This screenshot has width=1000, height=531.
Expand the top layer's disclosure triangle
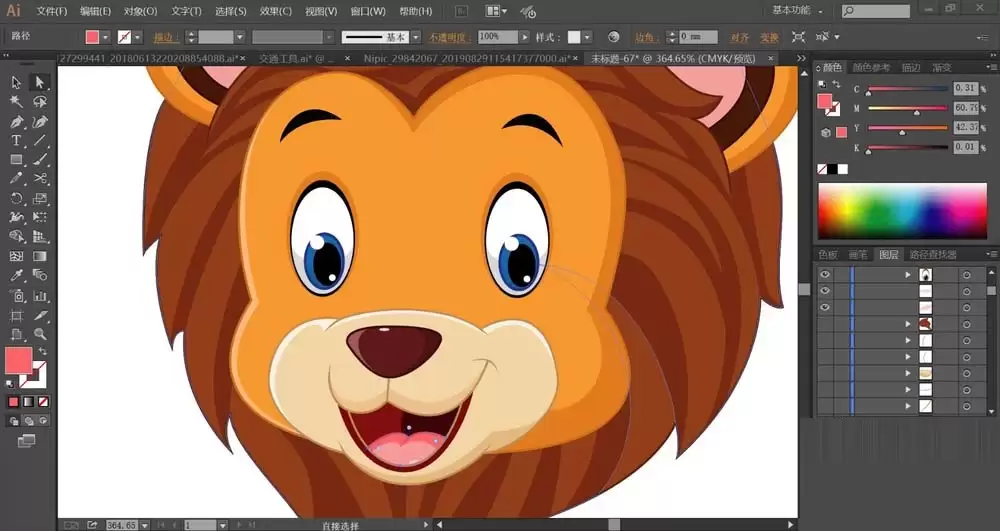[x=908, y=274]
